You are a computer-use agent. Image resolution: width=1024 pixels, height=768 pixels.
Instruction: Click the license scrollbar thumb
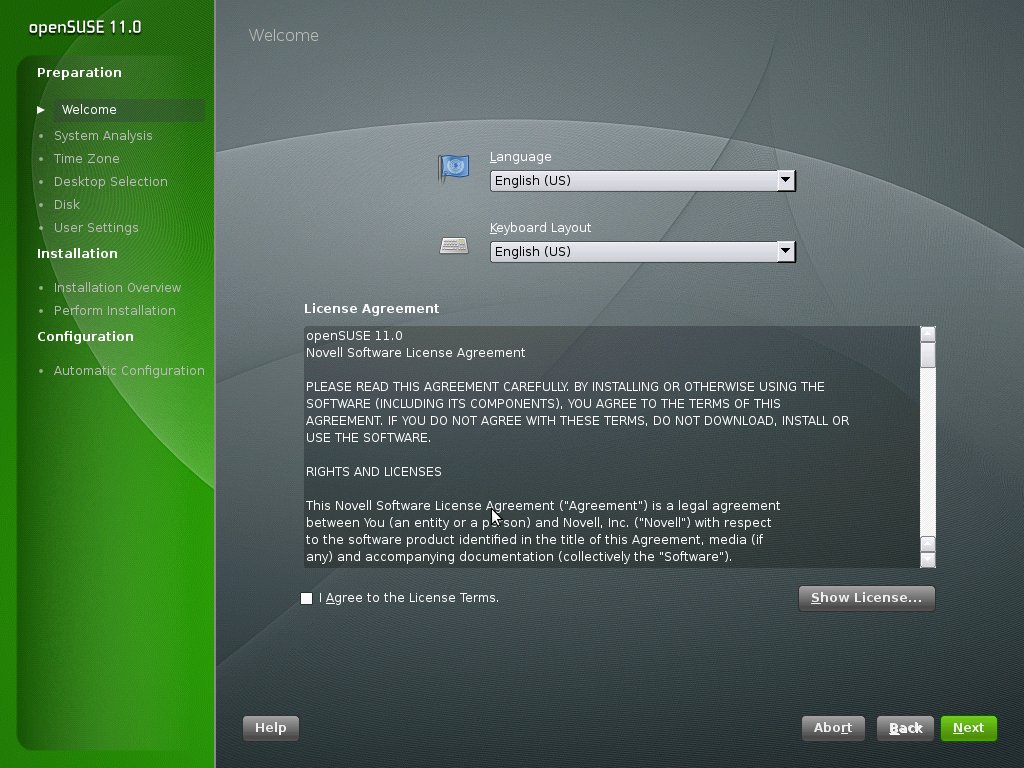click(927, 355)
